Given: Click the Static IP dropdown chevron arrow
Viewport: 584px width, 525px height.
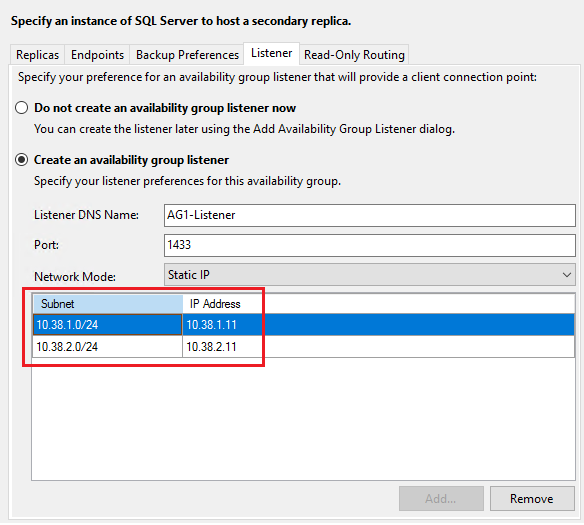Looking at the screenshot, I should (x=567, y=275).
